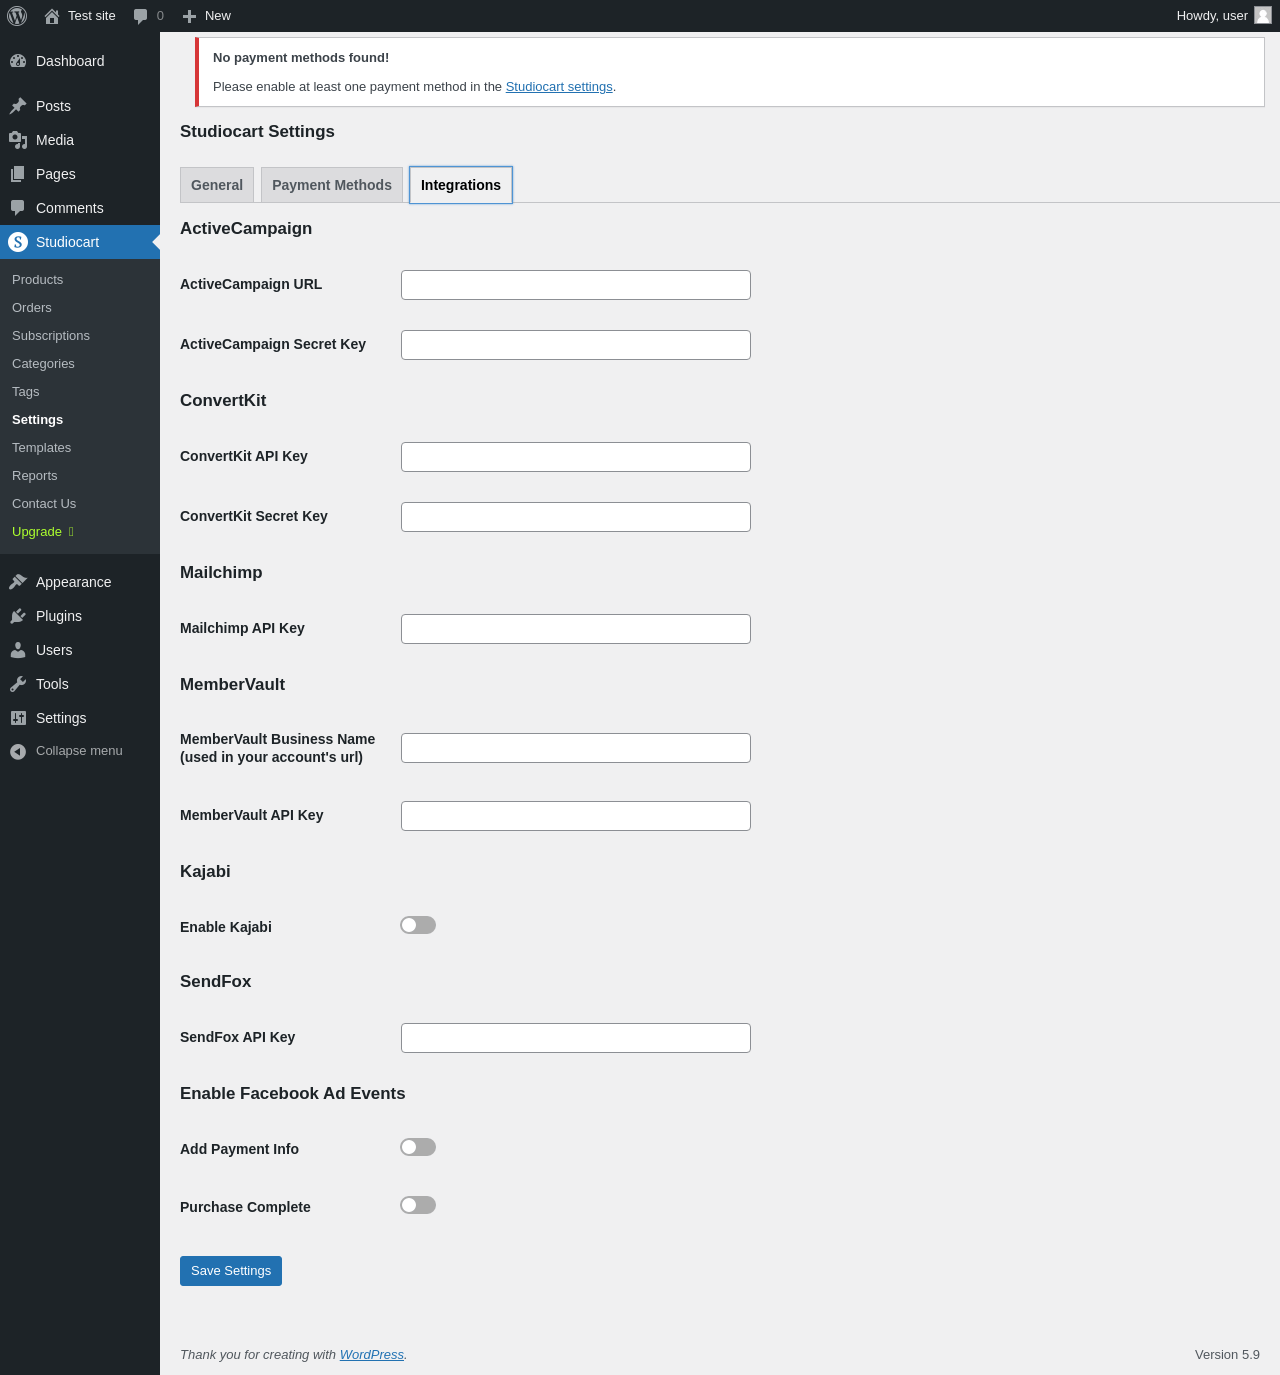Click the Version 5.9 footer text
This screenshot has height=1375, width=1280.
tap(1227, 1355)
